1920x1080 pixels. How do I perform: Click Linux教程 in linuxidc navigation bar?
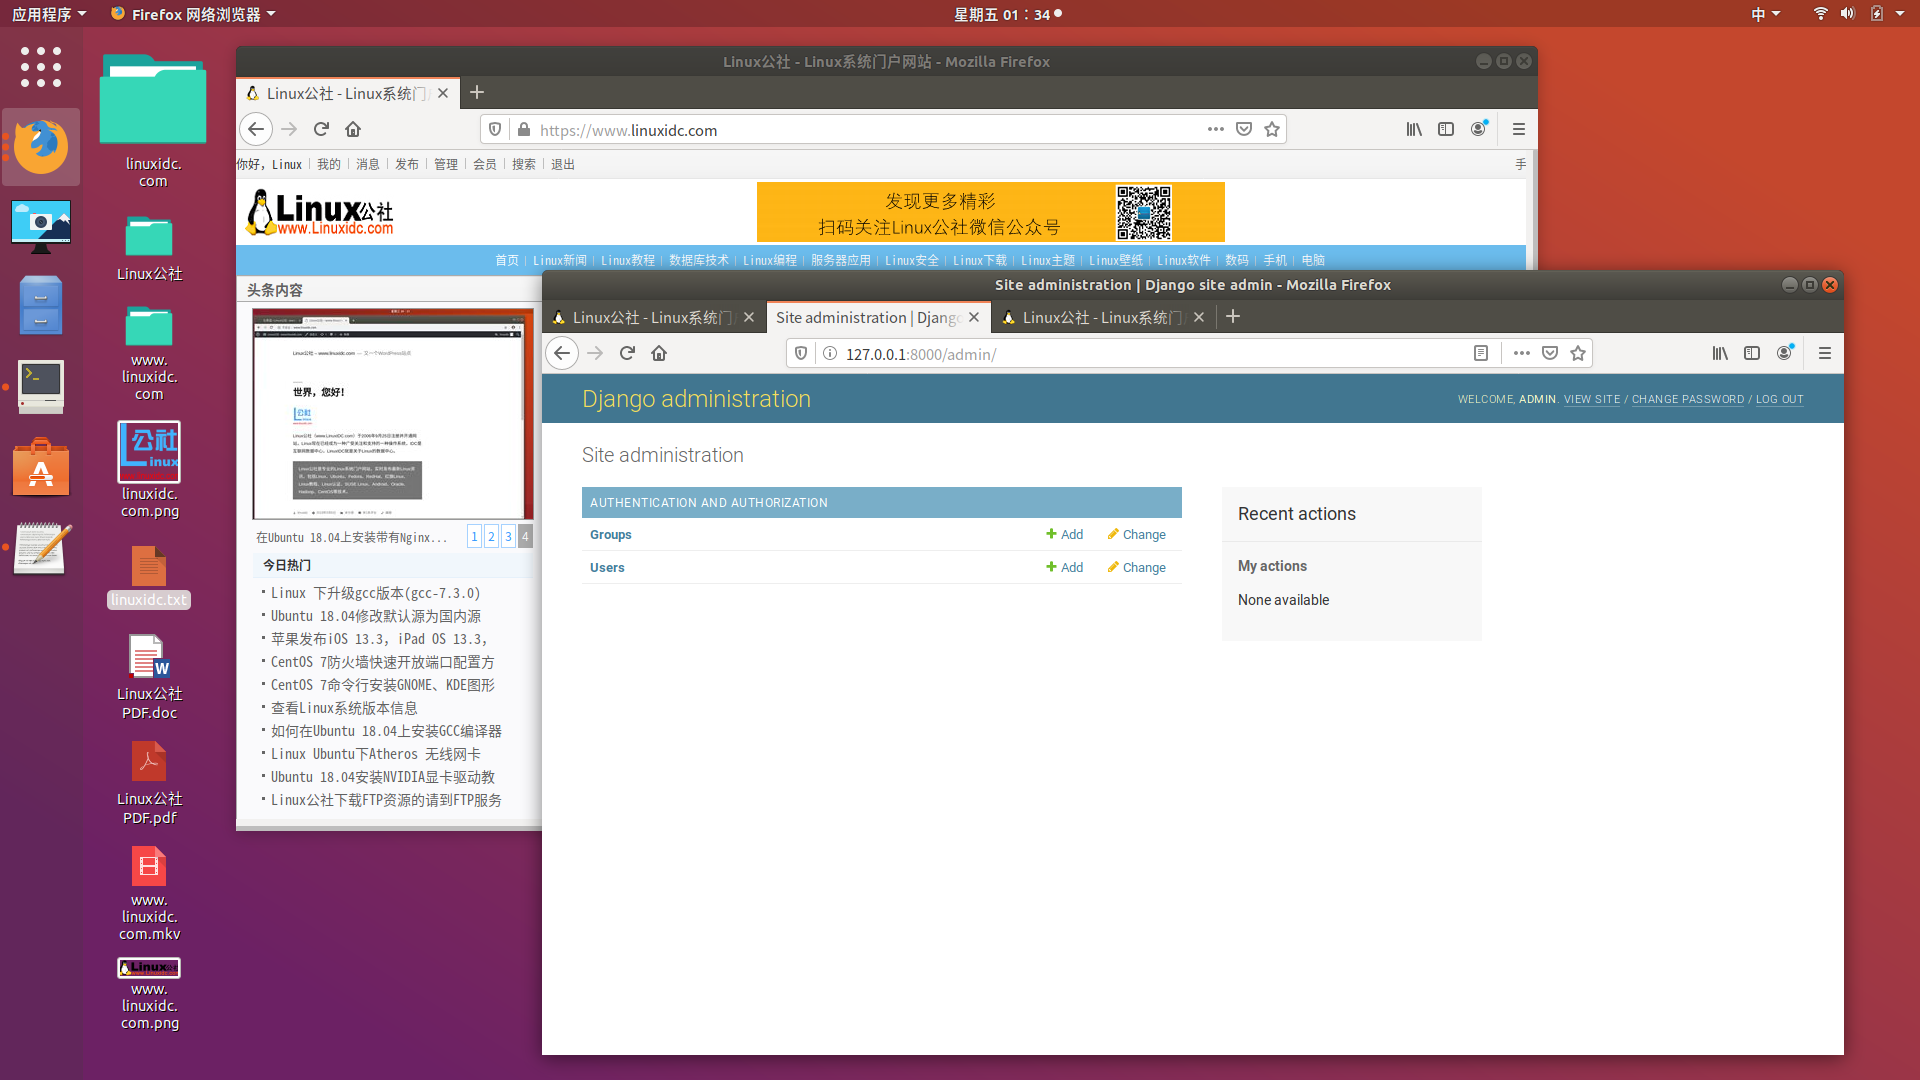[628, 260]
